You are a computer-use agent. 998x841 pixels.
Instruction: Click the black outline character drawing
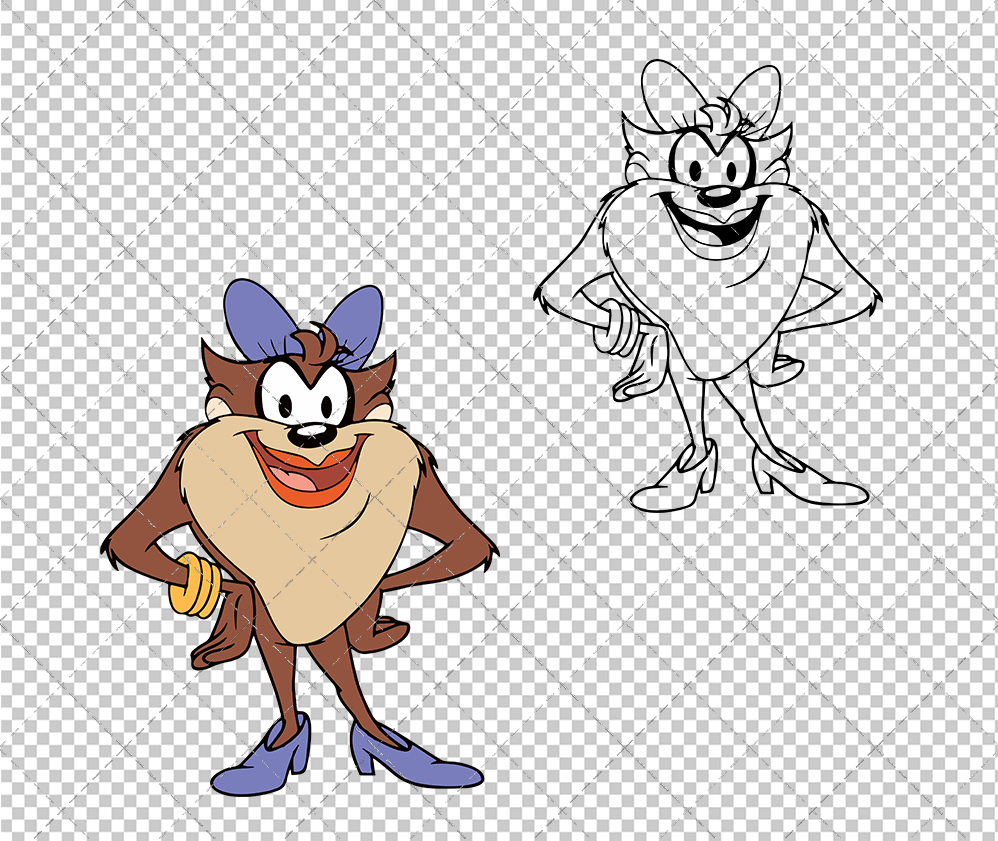pyautogui.click(x=708, y=285)
